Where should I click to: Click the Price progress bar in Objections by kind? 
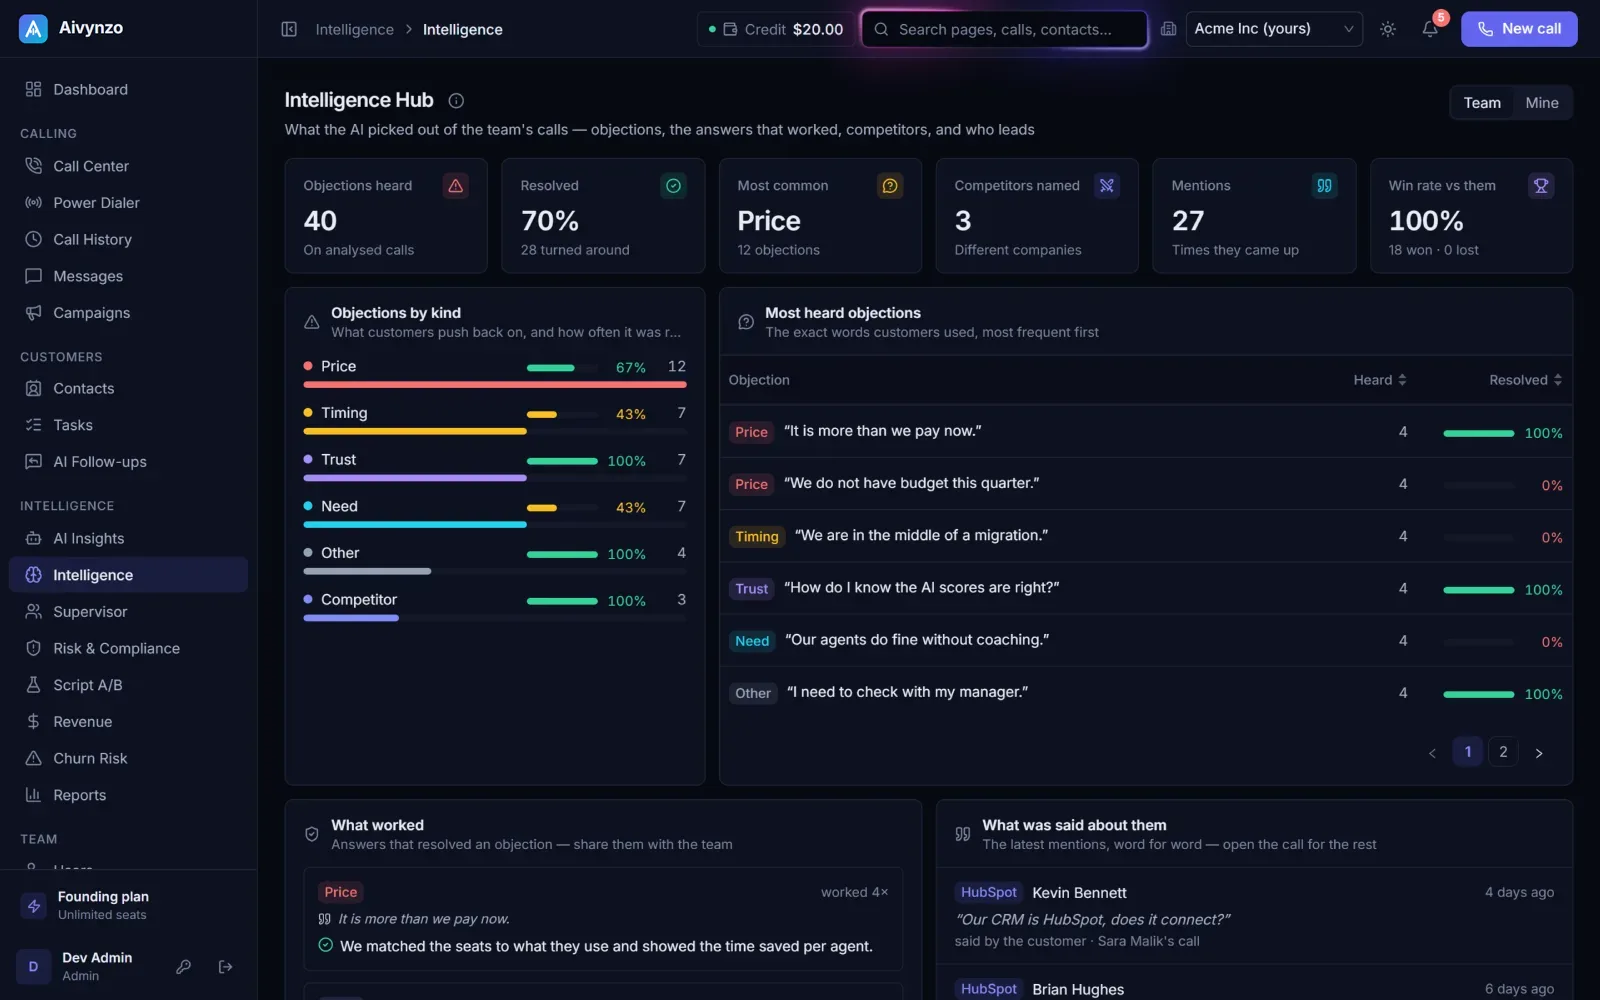click(495, 384)
